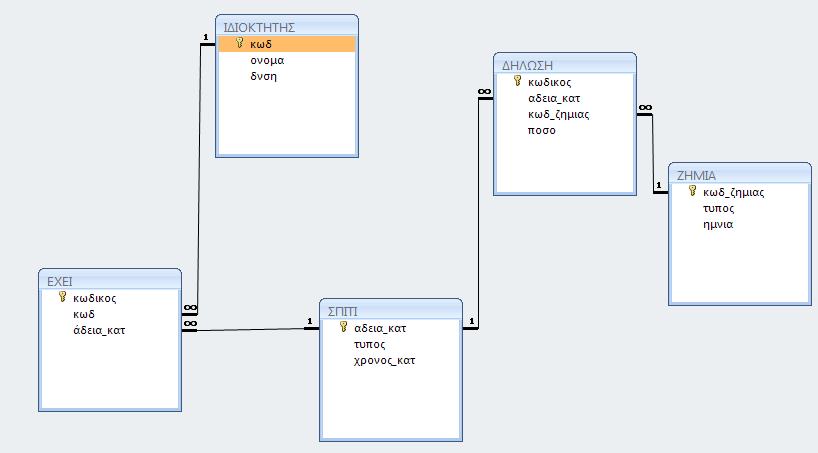Screen dimensions: 818x453
Task: Click primary key icon in ΣΠΙΤΙ table
Action: pos(343,327)
